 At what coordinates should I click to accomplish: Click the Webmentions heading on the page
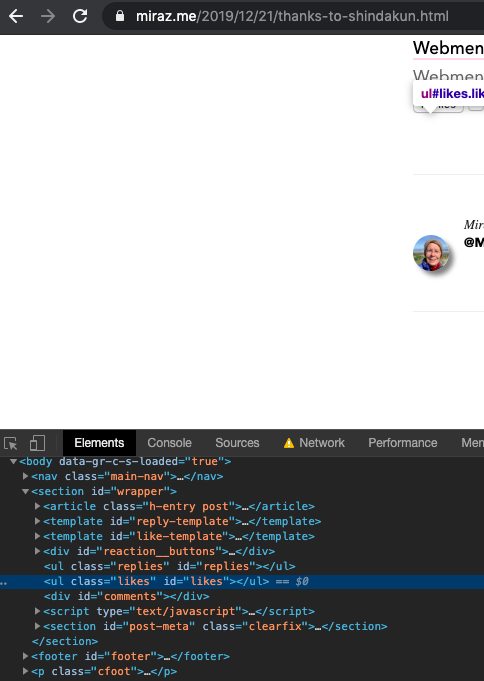click(448, 48)
